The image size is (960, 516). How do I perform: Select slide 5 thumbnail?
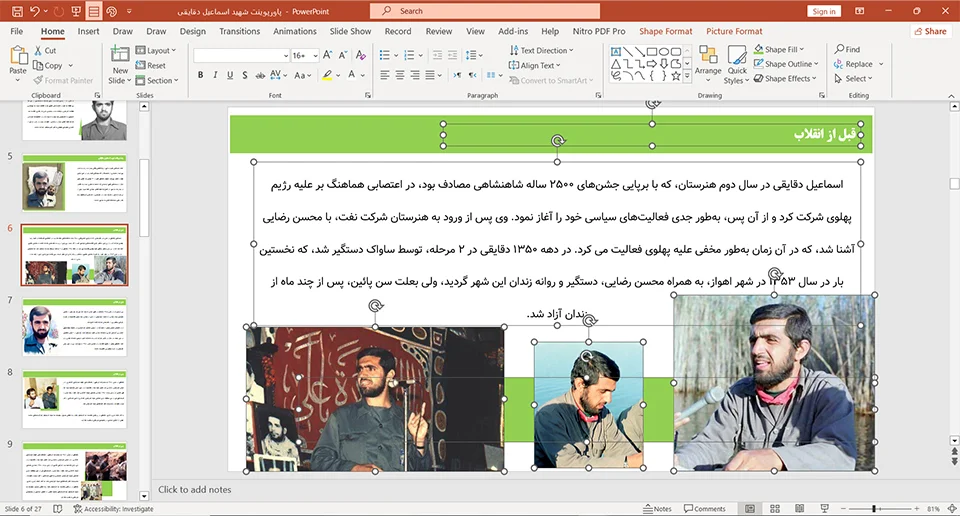point(75,183)
